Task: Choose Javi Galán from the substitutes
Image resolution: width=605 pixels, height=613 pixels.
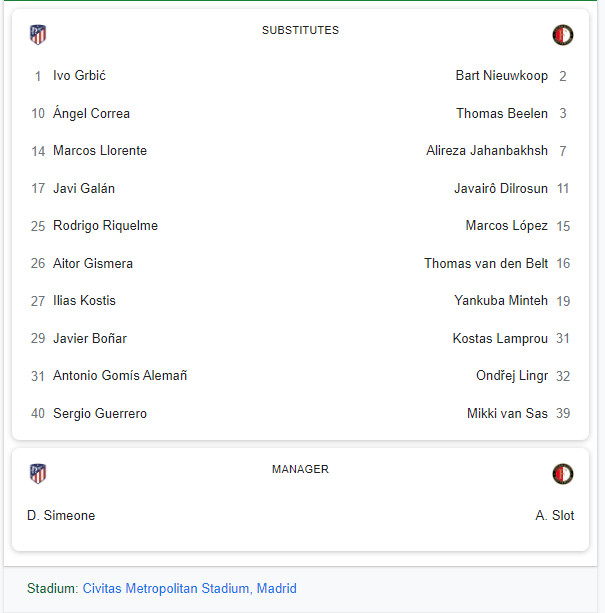Action: click(x=84, y=188)
